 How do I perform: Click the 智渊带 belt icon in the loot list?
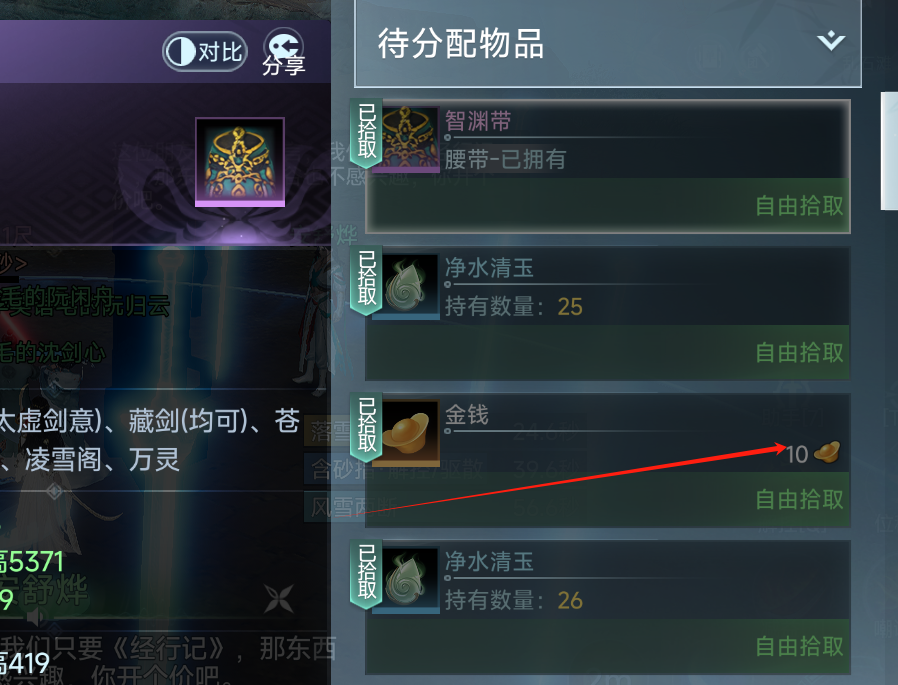(410, 139)
